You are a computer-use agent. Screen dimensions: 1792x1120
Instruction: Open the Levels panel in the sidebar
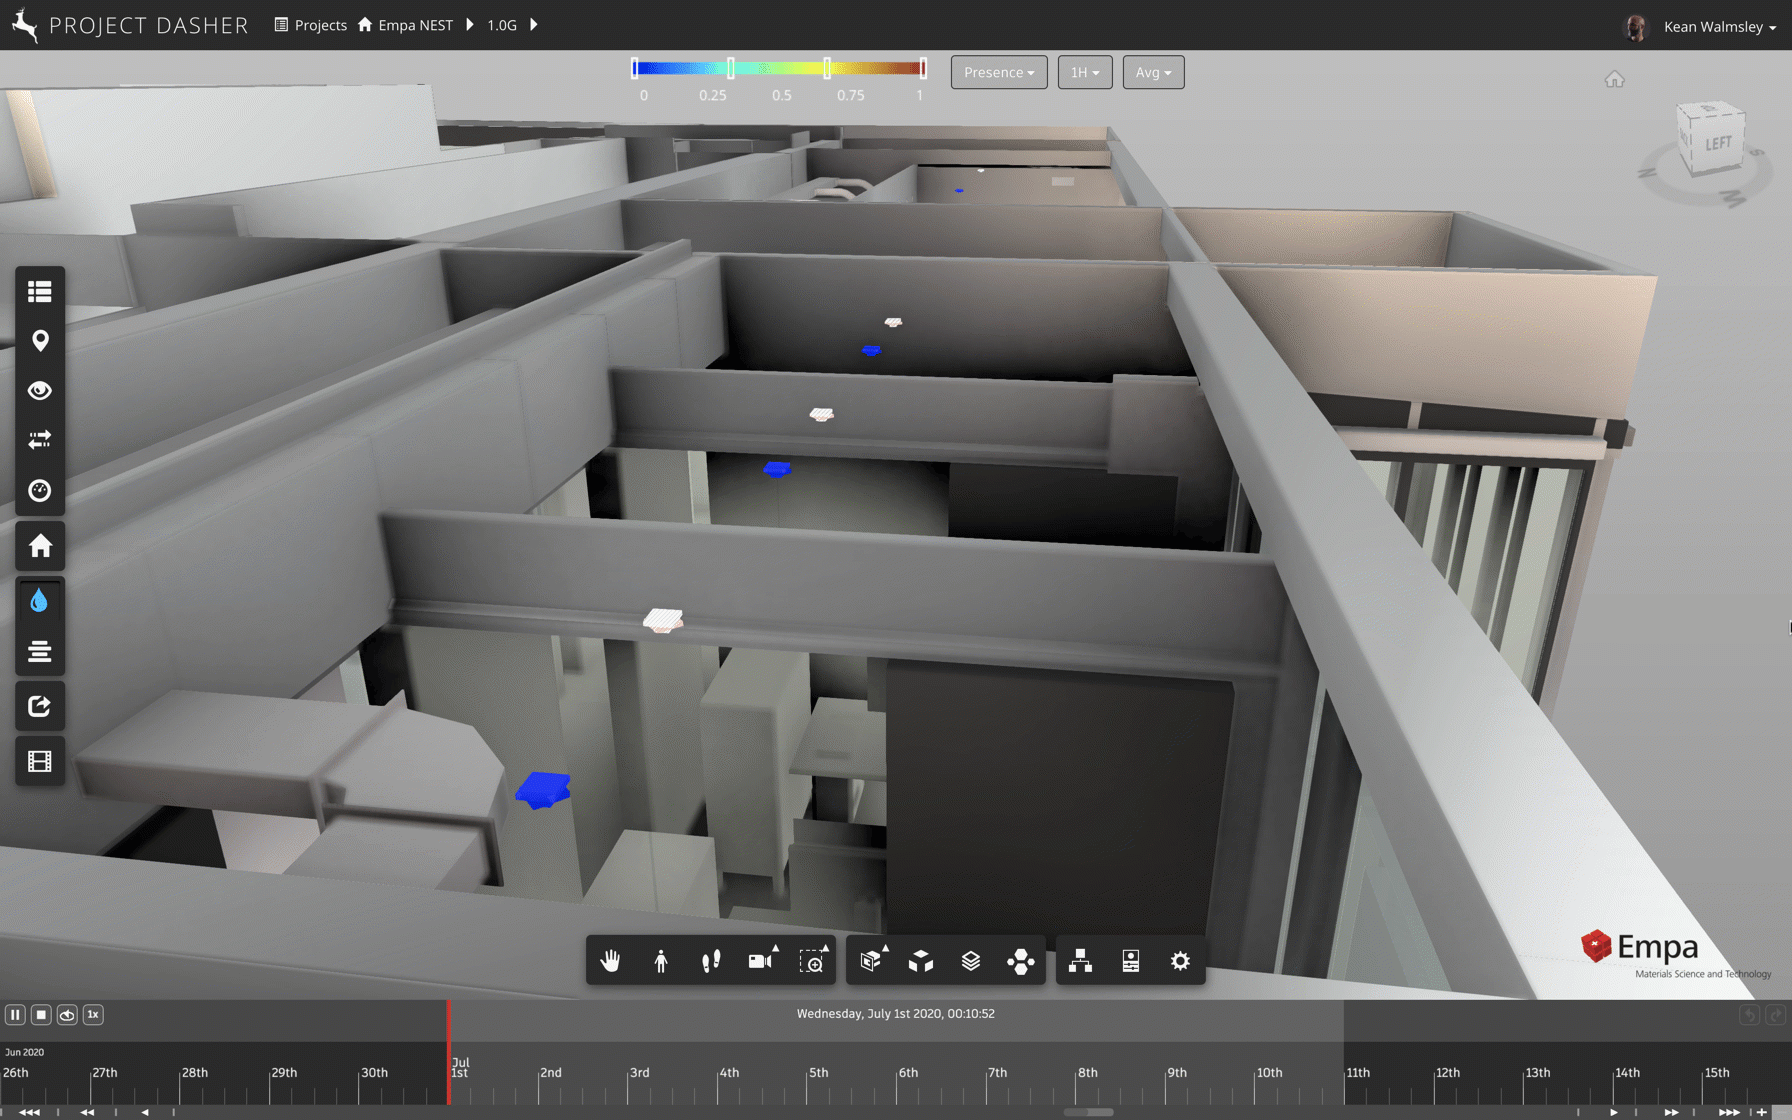tap(40, 651)
